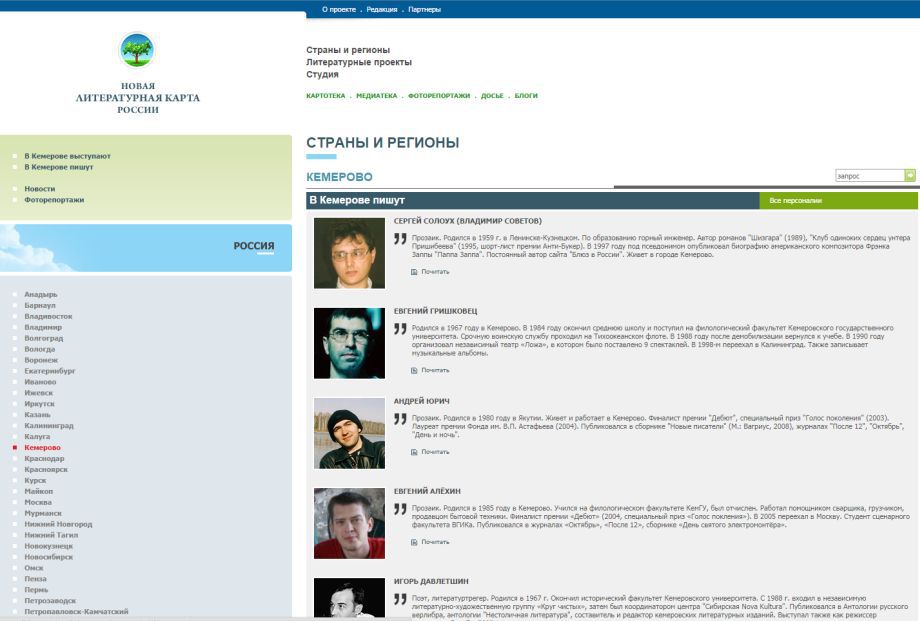The width and height of the screenshot is (920, 621).
Task: Click the tree logo of Новая литературная карта
Action: coord(137,50)
